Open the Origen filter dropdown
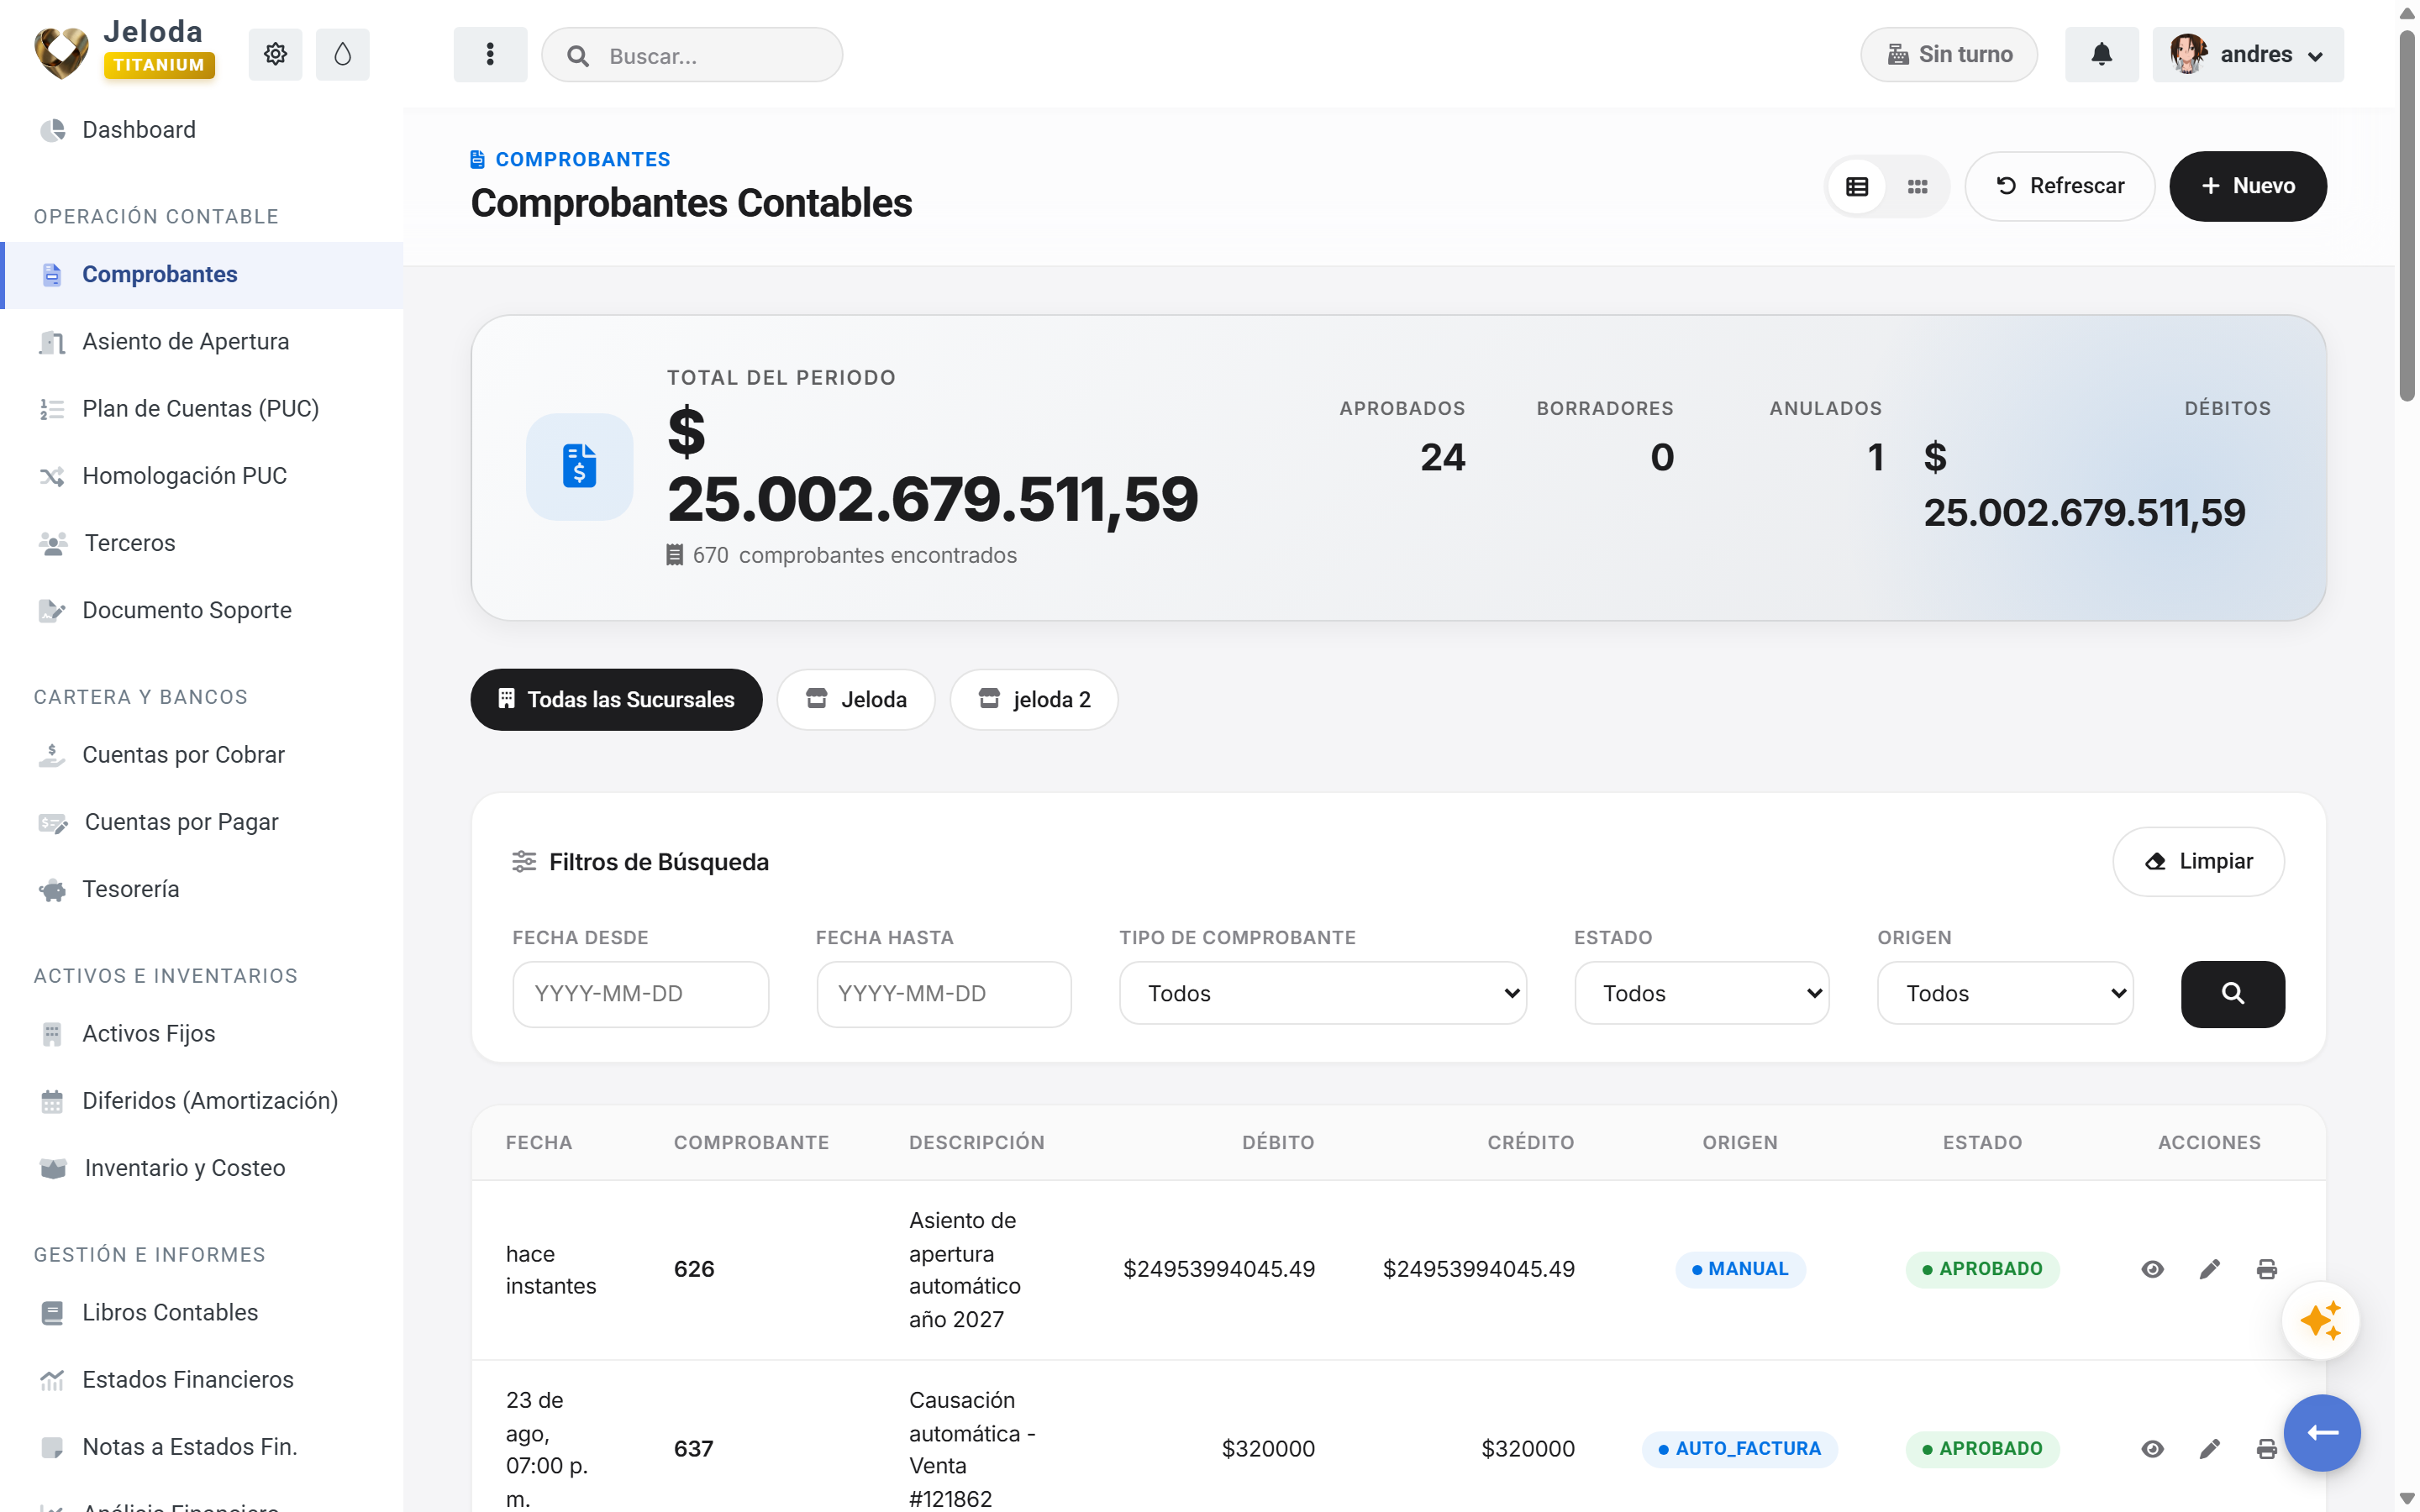This screenshot has width=2420, height=1512. pyautogui.click(x=2004, y=993)
